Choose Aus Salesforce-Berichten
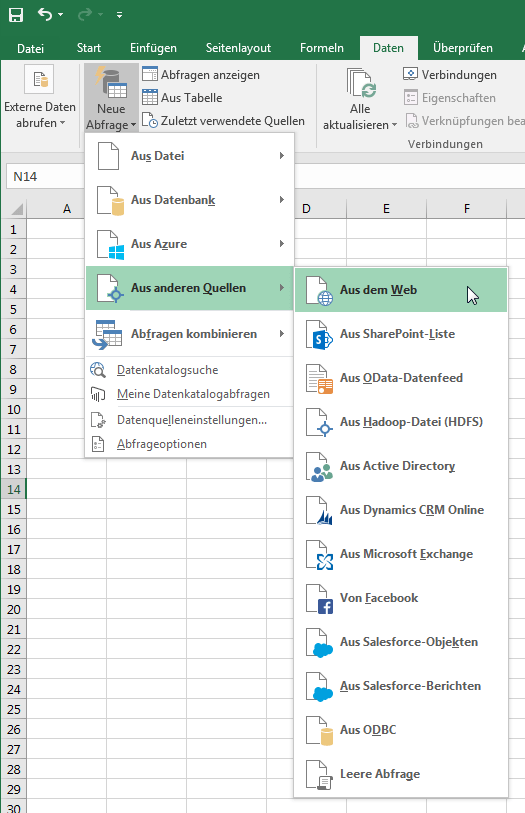This screenshot has width=525, height=813. (401, 686)
